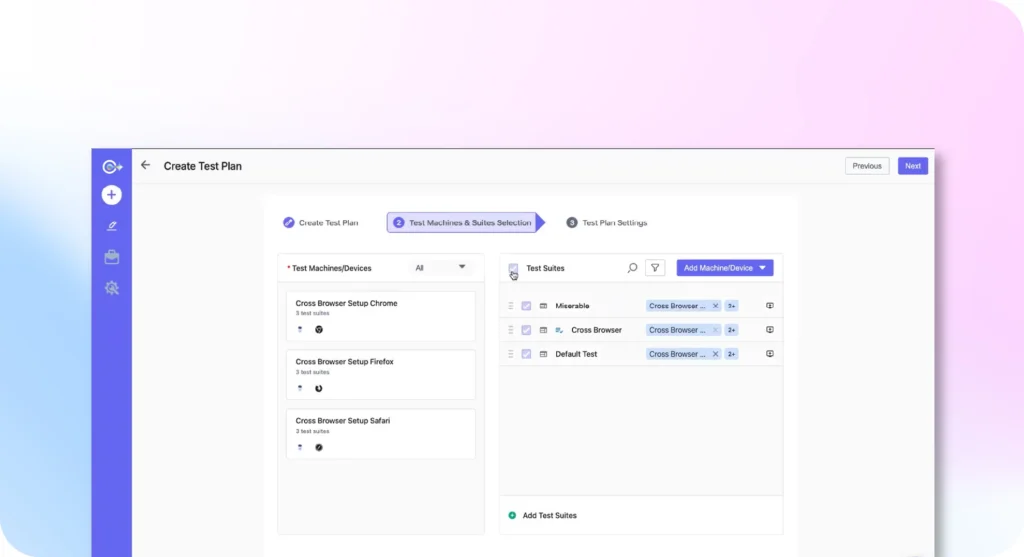Image resolution: width=1024 pixels, height=557 pixels.
Task: Uncheck the Default Test suite checkbox
Action: click(x=526, y=354)
